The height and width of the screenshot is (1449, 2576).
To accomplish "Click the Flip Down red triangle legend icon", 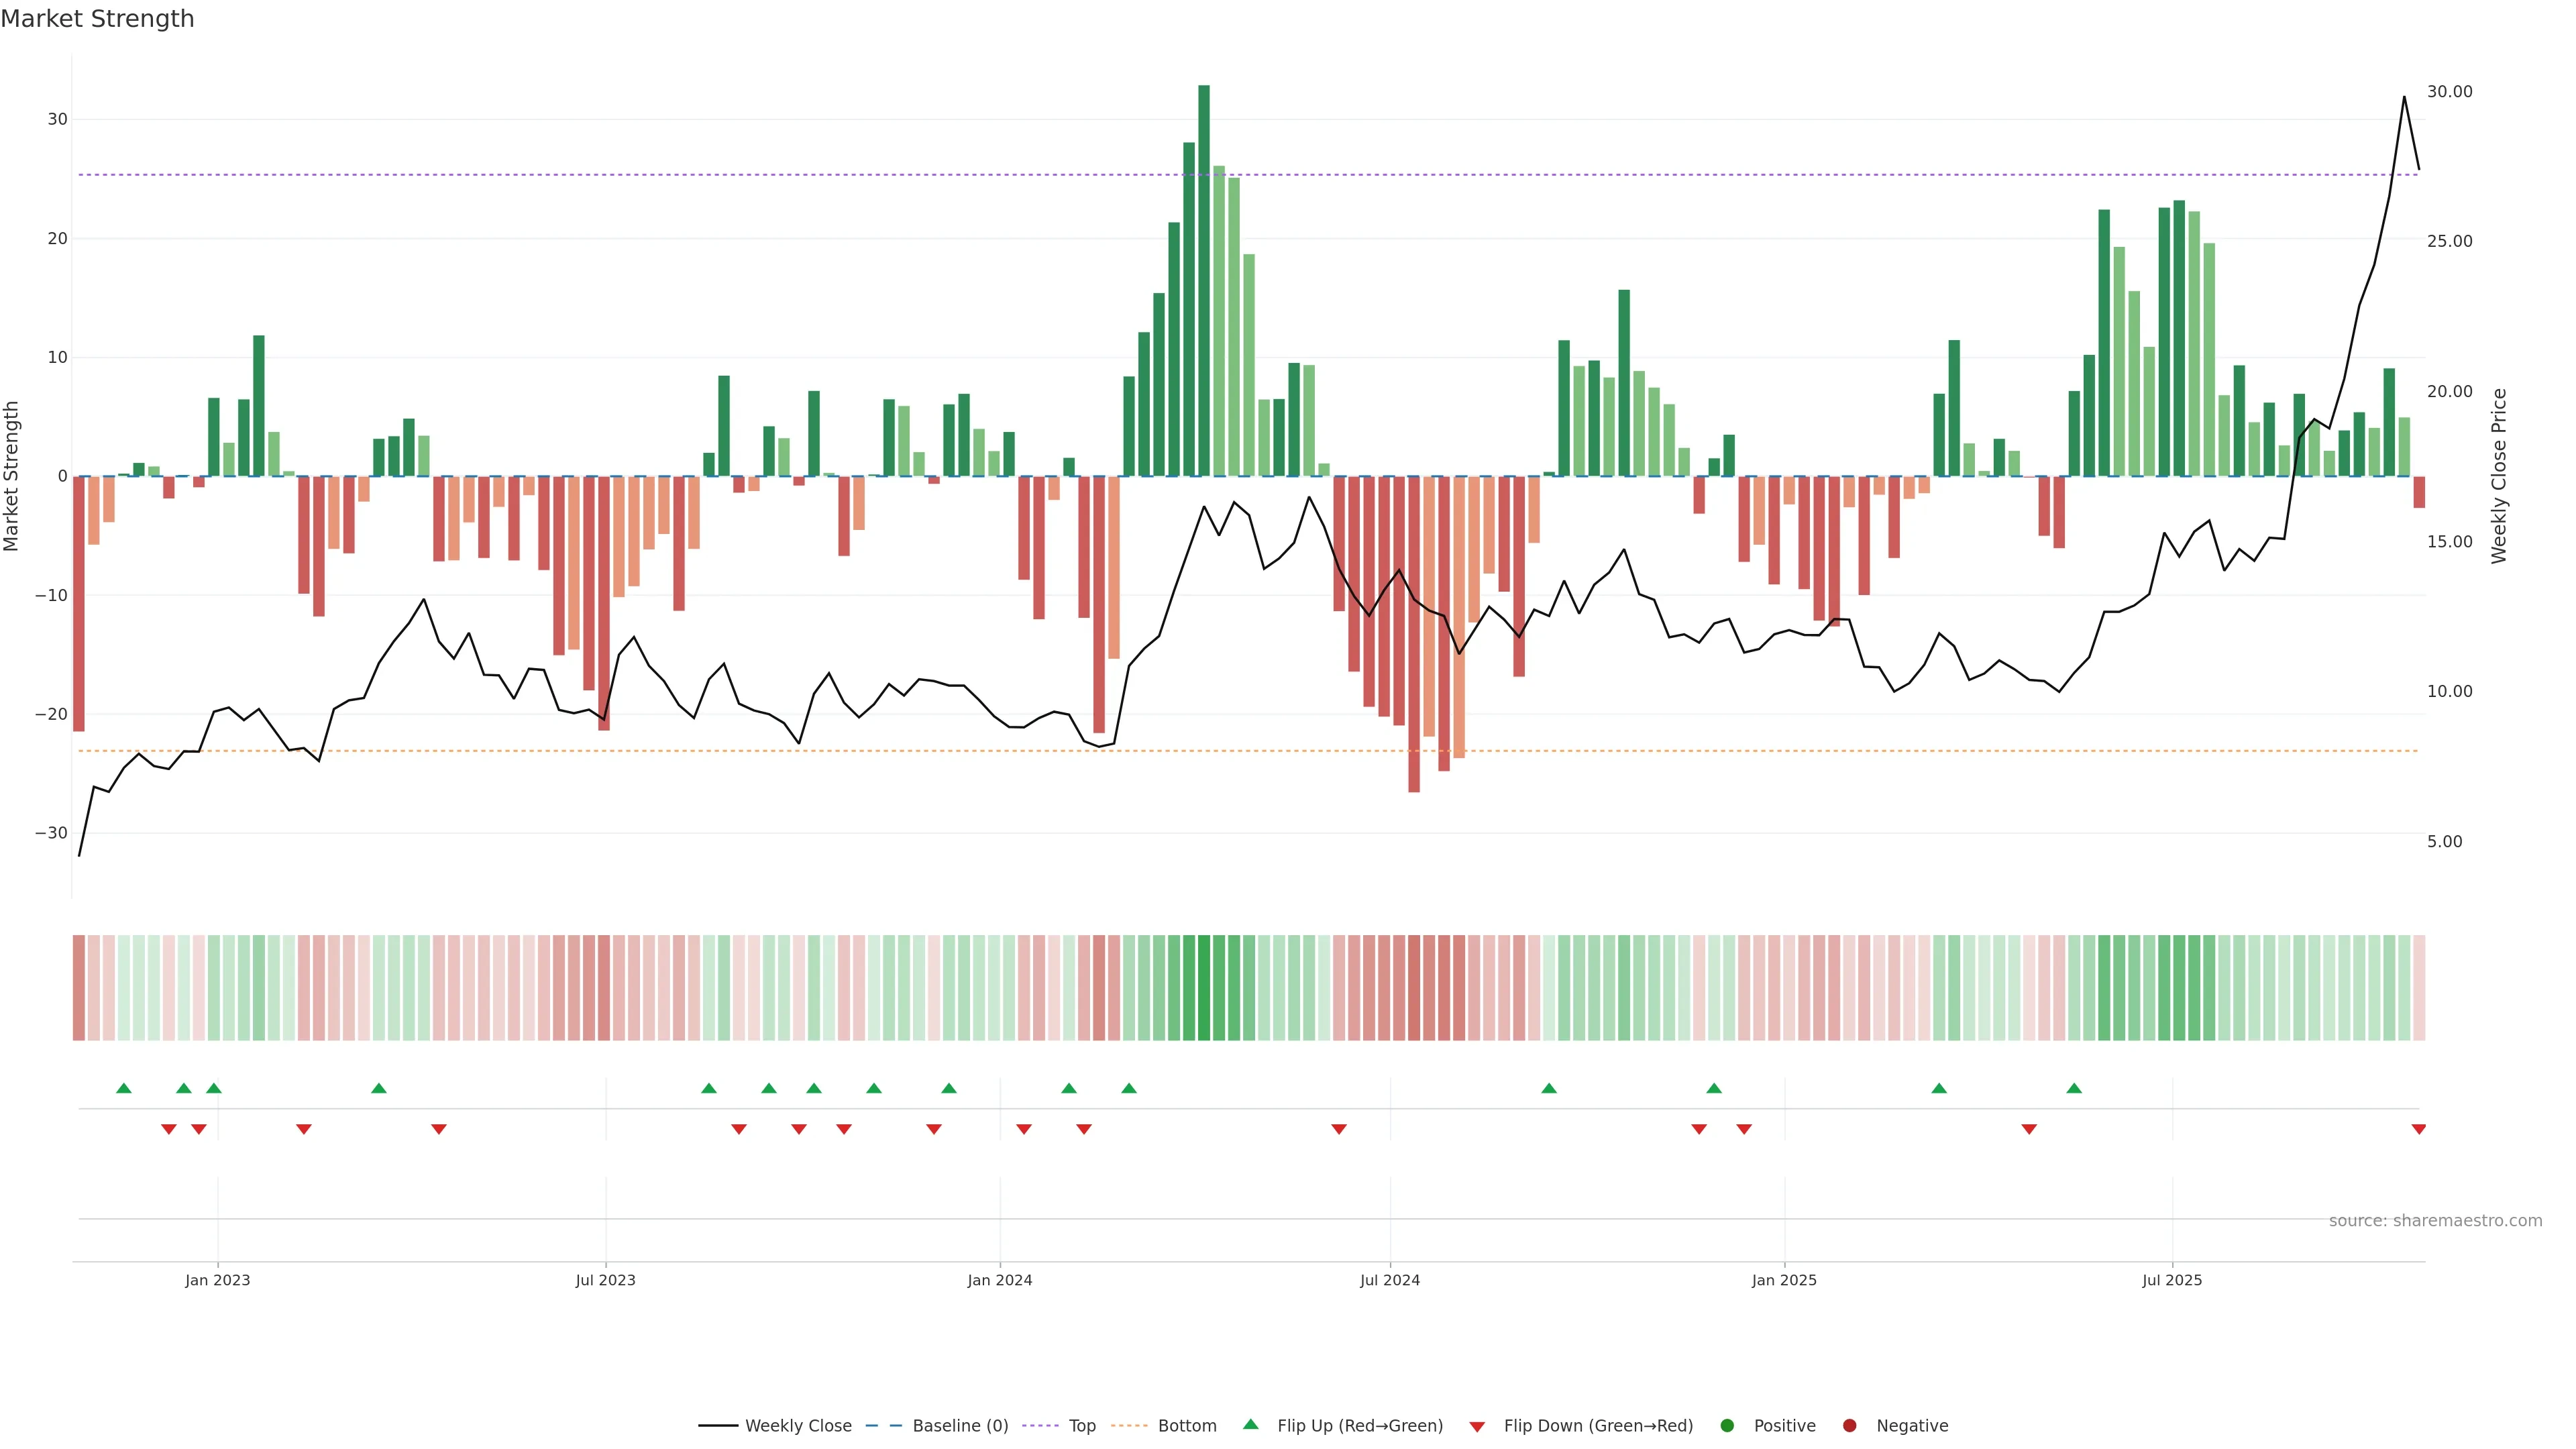I will [x=1477, y=1426].
